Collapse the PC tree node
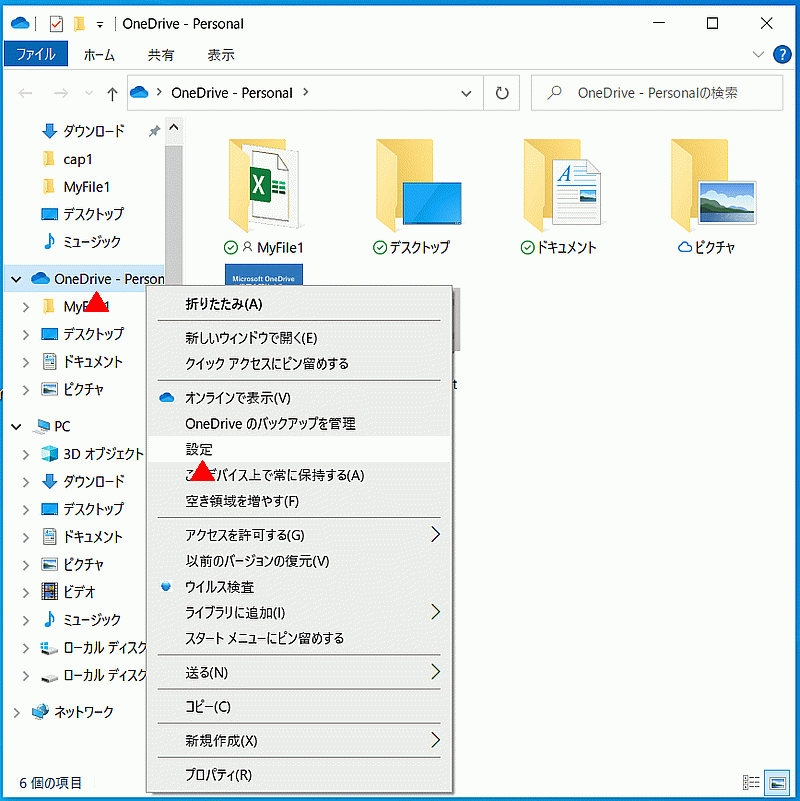This screenshot has height=801, width=800. pyautogui.click(x=16, y=427)
